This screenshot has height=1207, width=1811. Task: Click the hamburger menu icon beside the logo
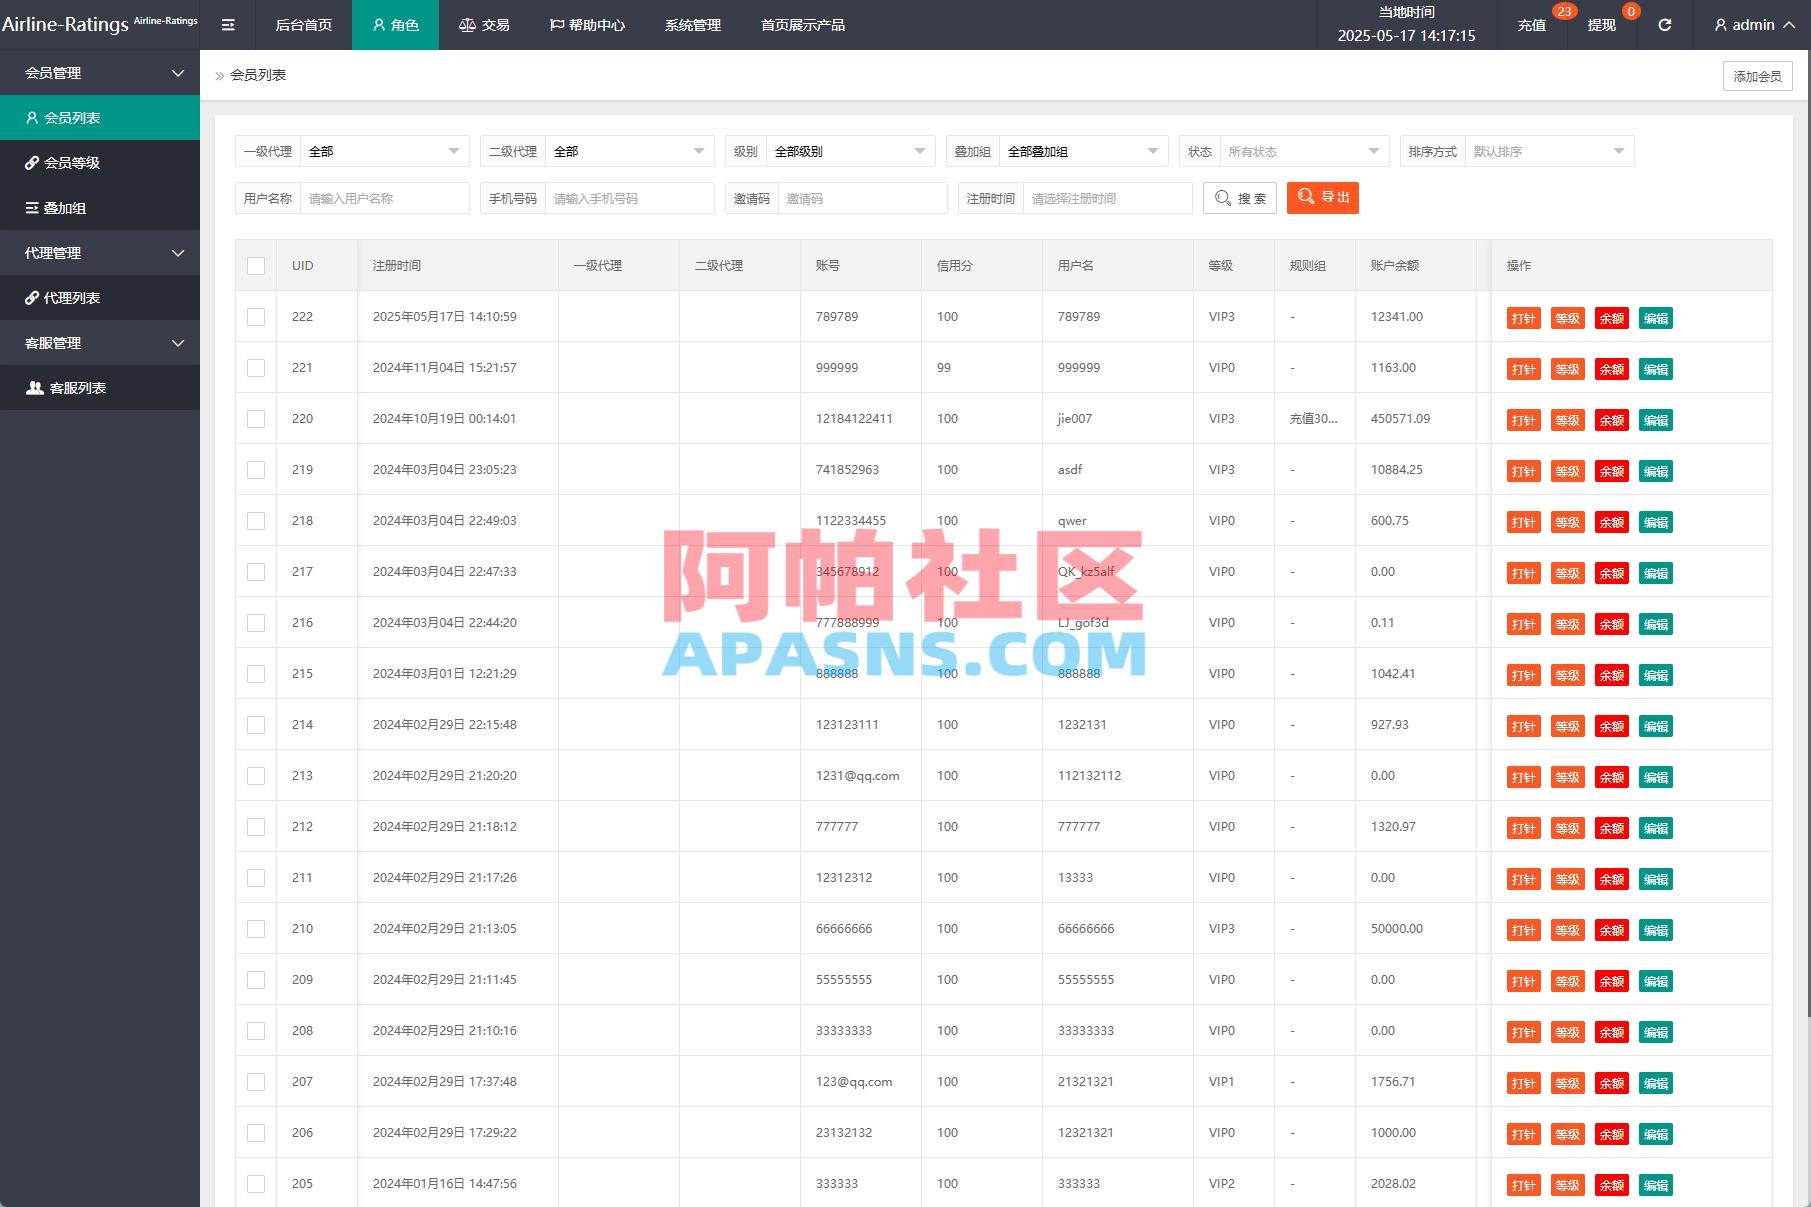tap(228, 24)
